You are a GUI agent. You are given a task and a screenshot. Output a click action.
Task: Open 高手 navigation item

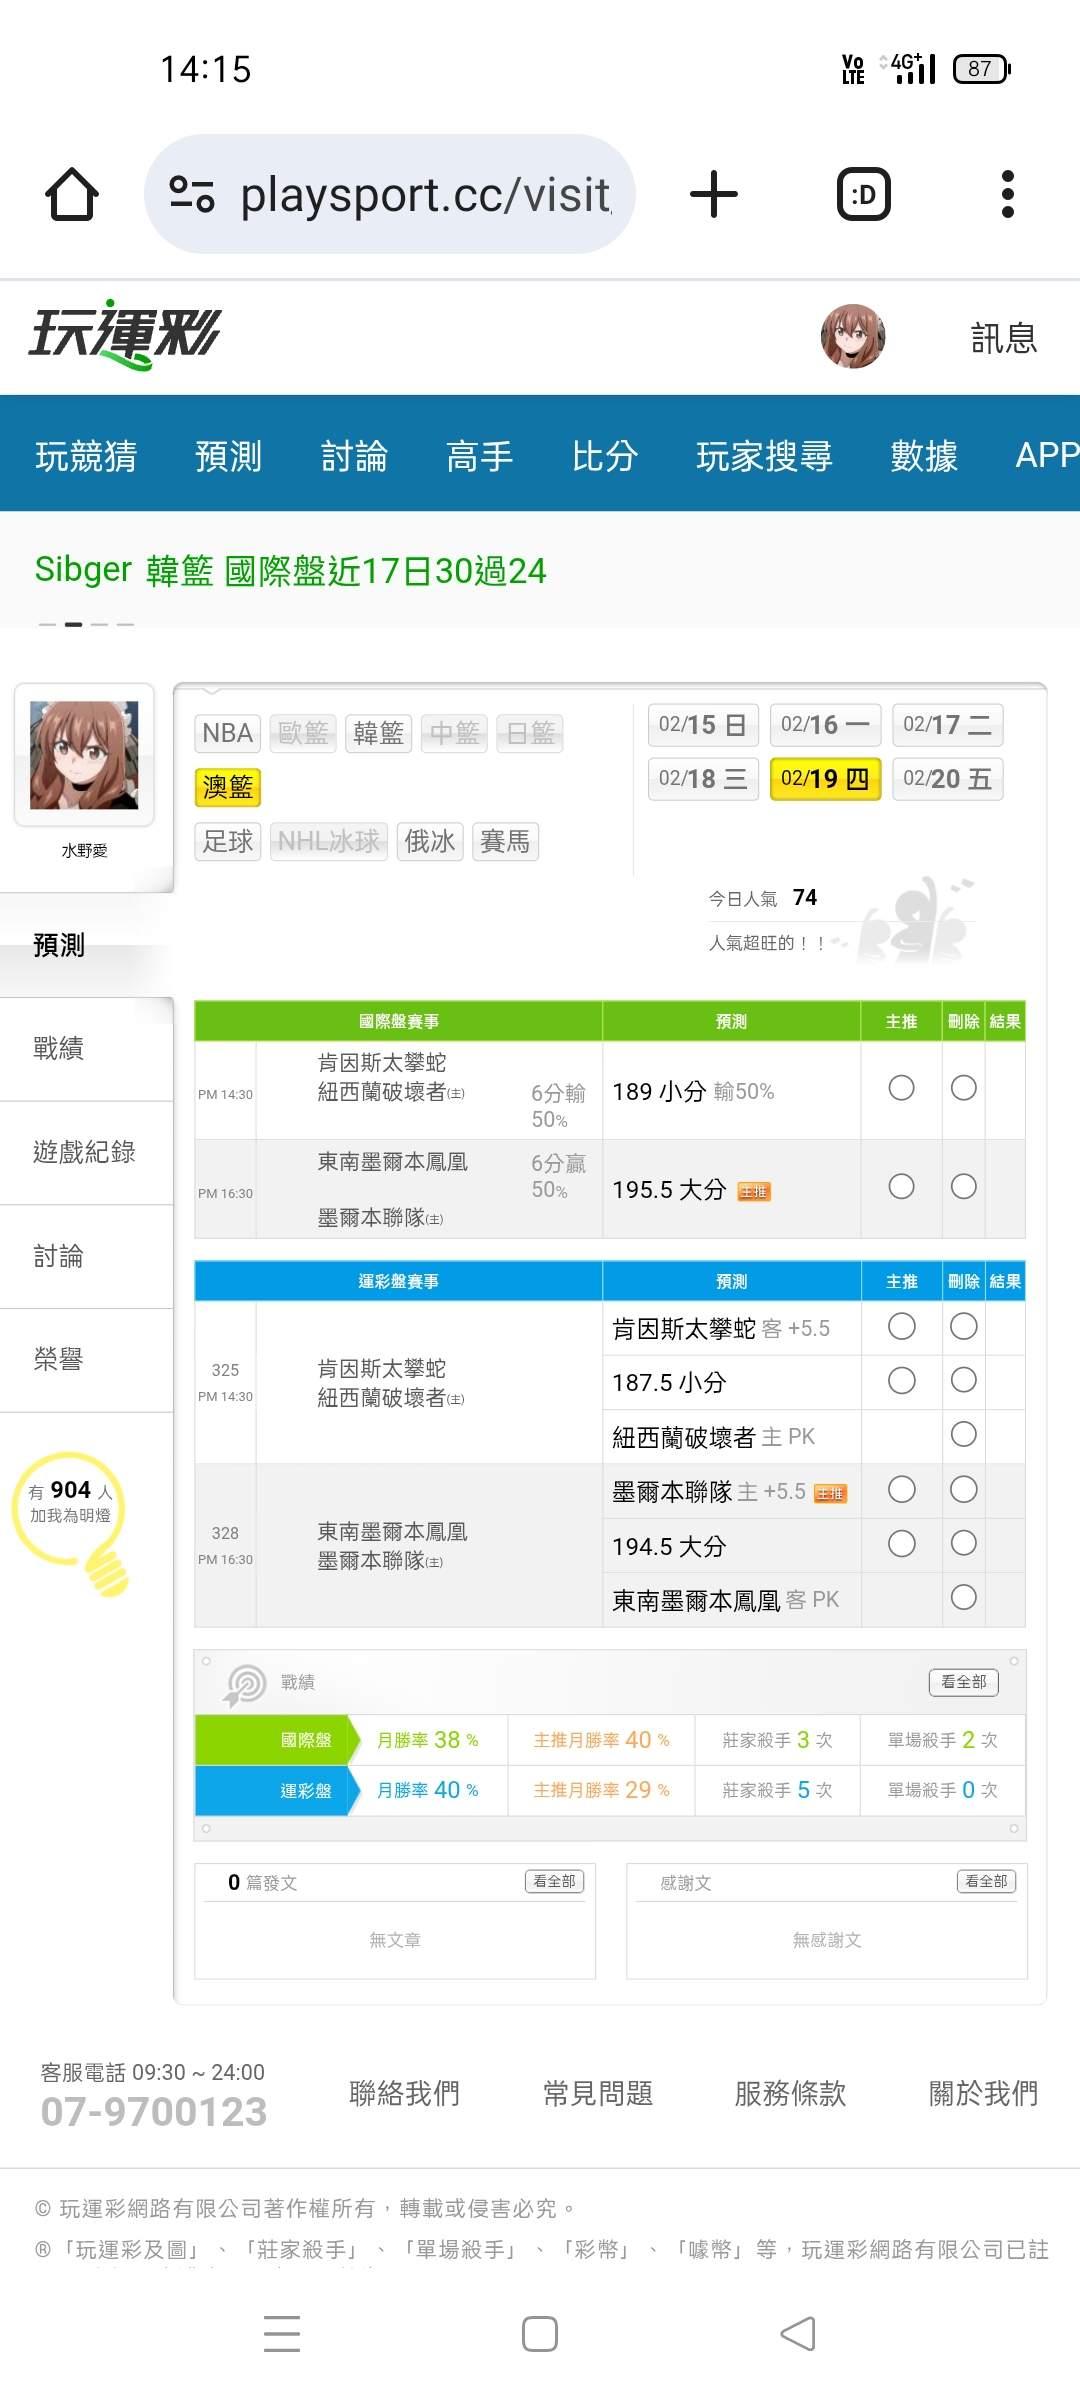click(479, 456)
